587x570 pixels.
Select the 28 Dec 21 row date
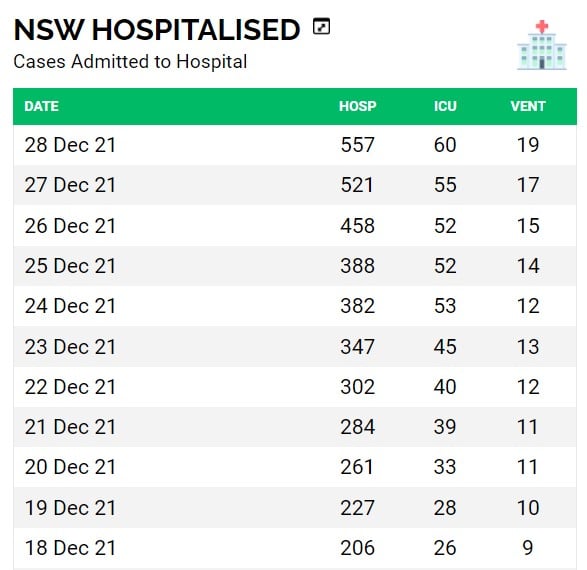tap(70, 145)
